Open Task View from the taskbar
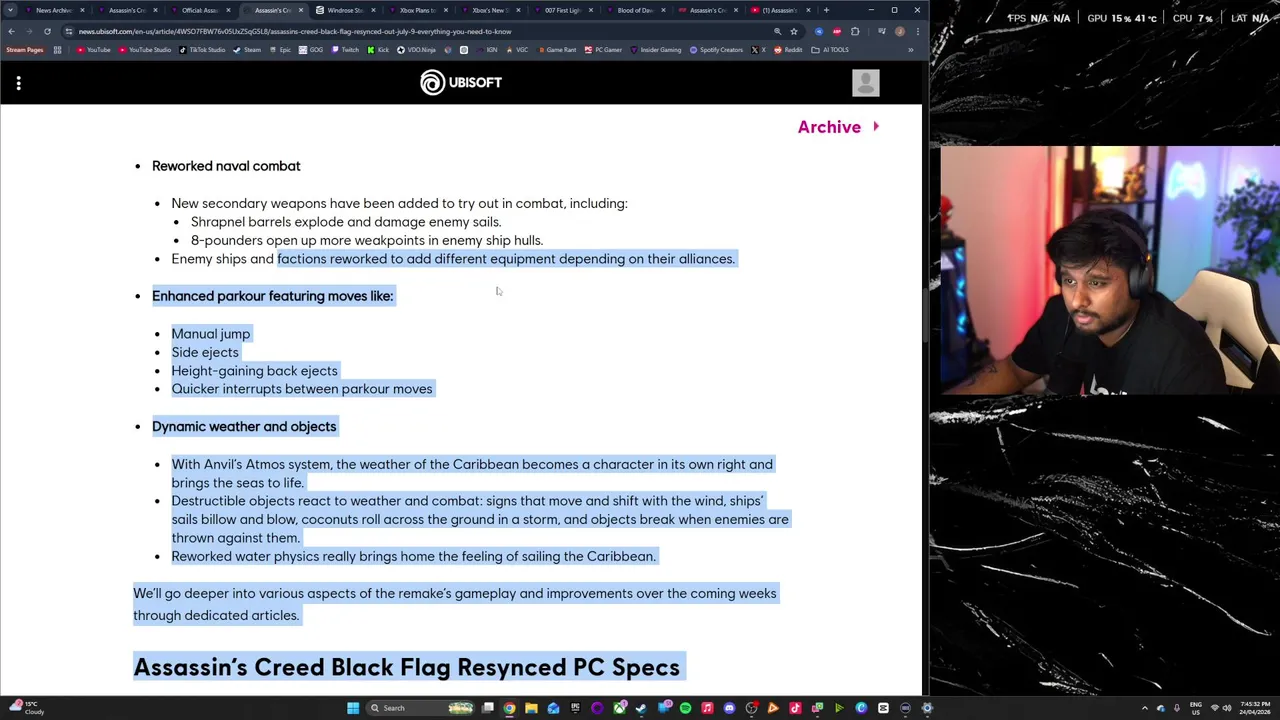Screen dimensions: 1280x720 [487, 708]
